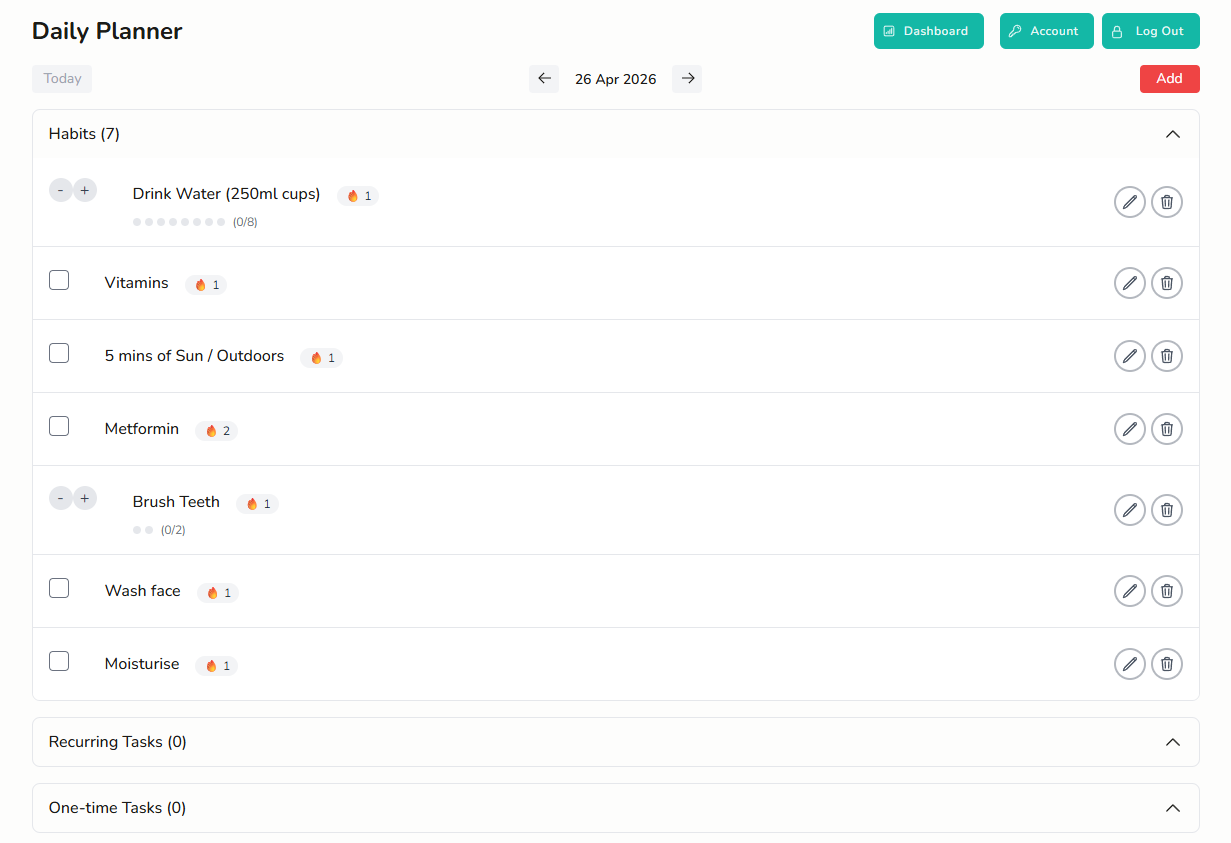The height and width of the screenshot is (843, 1231).
Task: Collapse the One-time Tasks section chevron
Action: pyautogui.click(x=1173, y=808)
